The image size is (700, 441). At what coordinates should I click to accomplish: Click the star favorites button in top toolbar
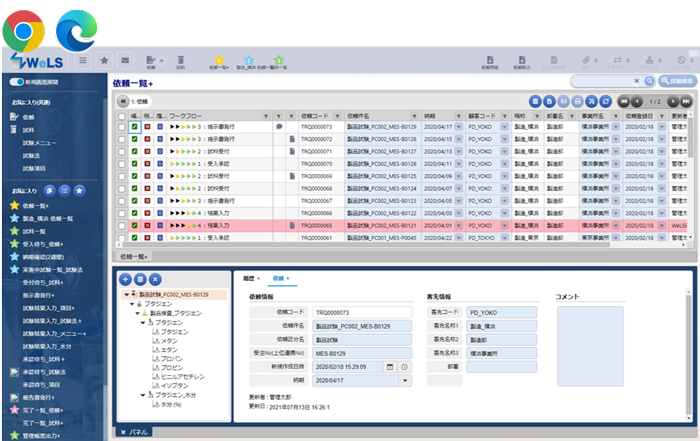[x=104, y=60]
